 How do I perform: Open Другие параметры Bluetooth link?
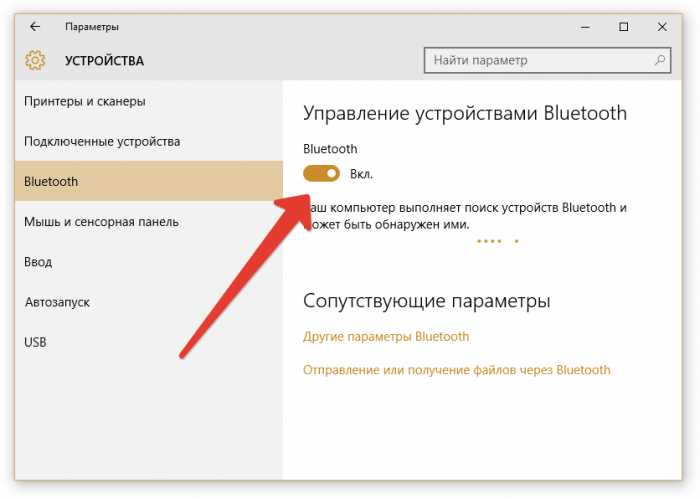[x=386, y=336]
